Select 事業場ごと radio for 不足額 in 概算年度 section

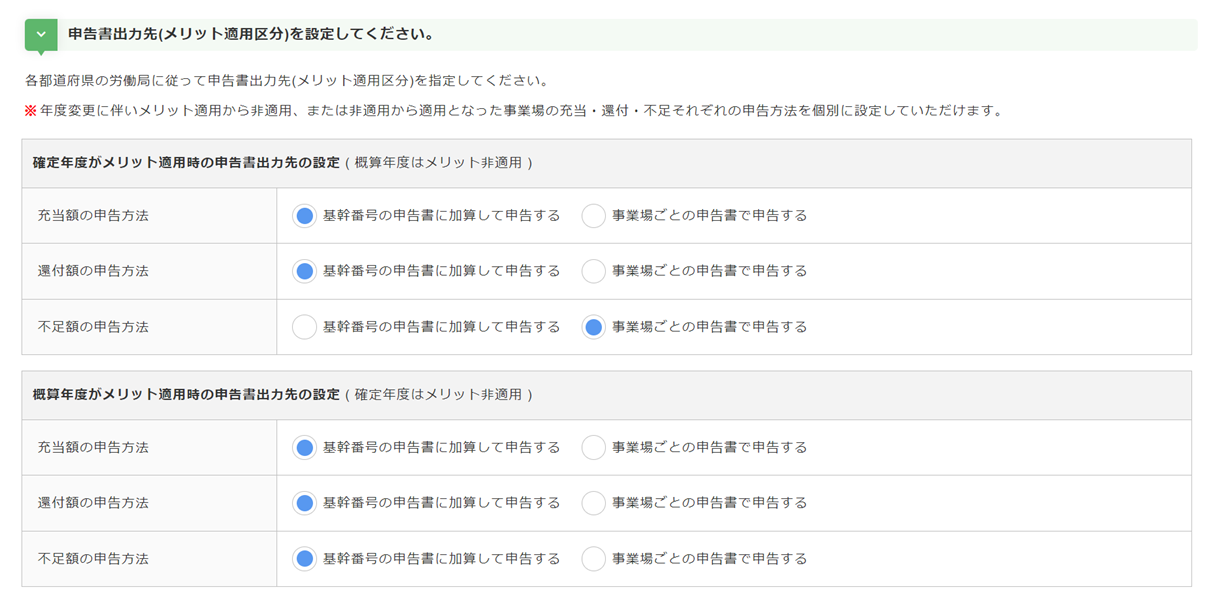(x=594, y=559)
